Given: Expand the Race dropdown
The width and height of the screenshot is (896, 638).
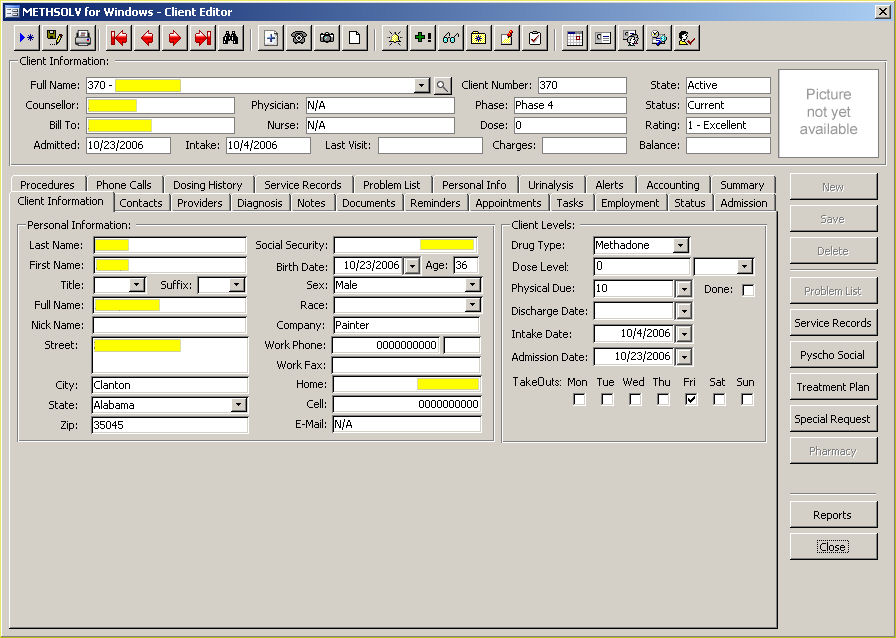Looking at the screenshot, I should tap(472, 305).
